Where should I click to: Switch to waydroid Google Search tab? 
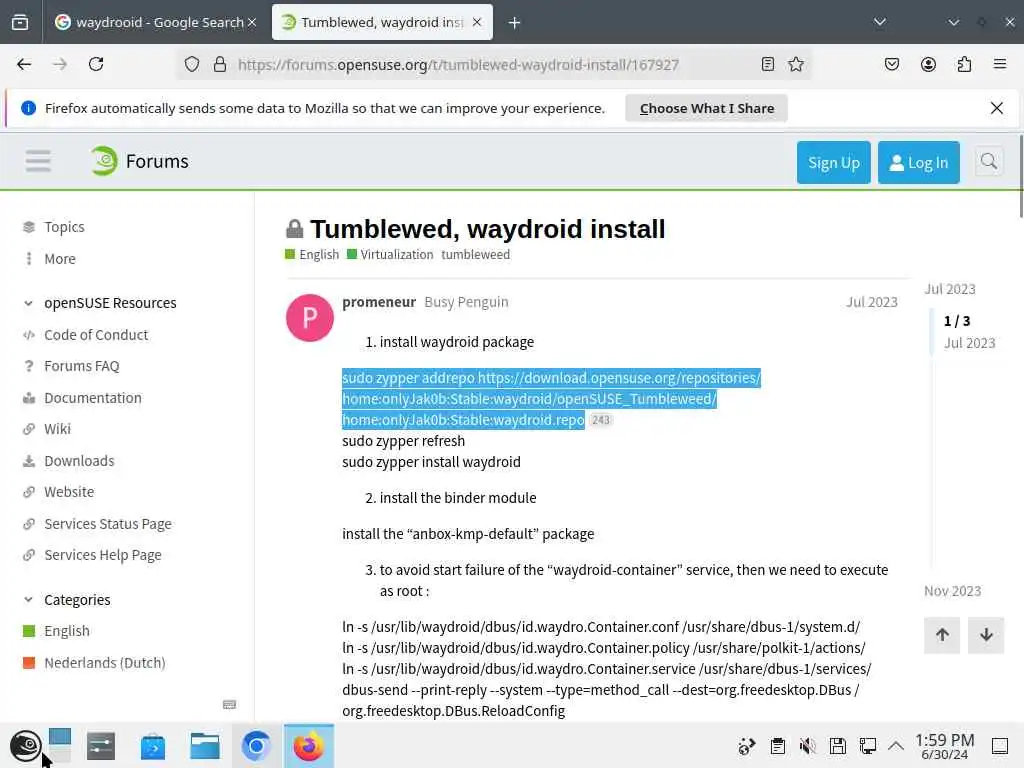pyautogui.click(x=155, y=22)
